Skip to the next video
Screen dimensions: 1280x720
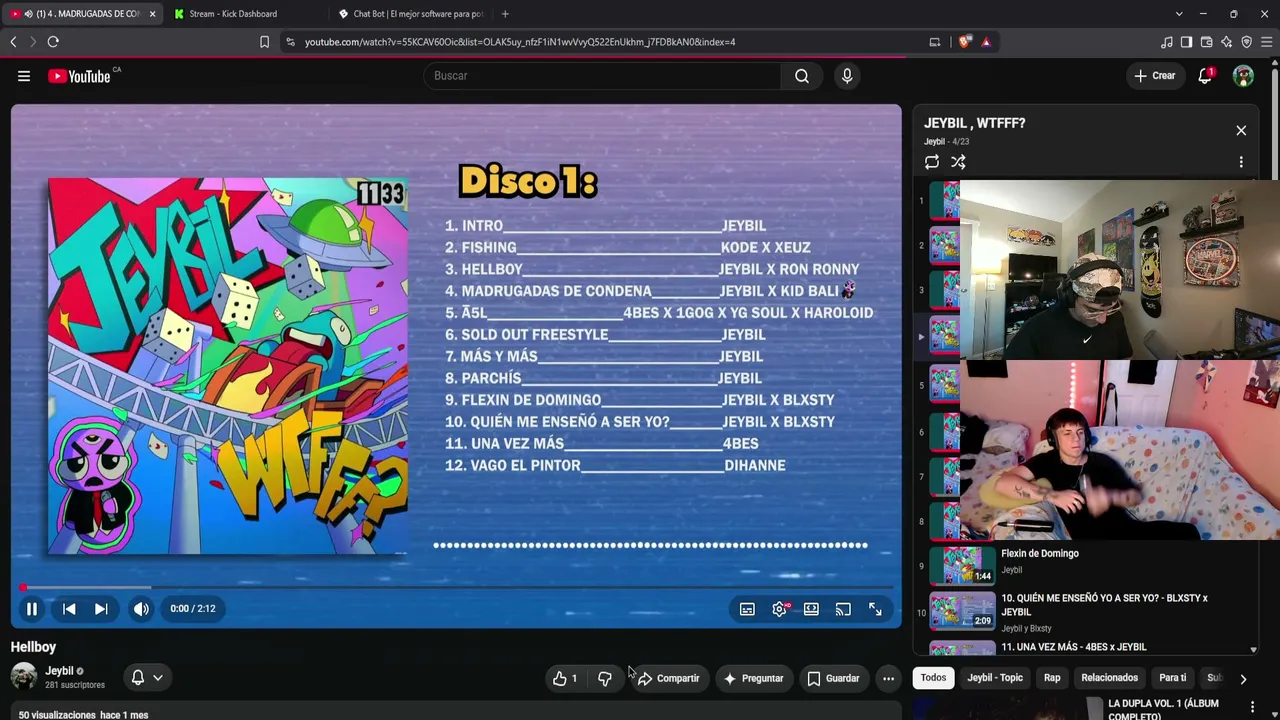pyautogui.click(x=101, y=609)
